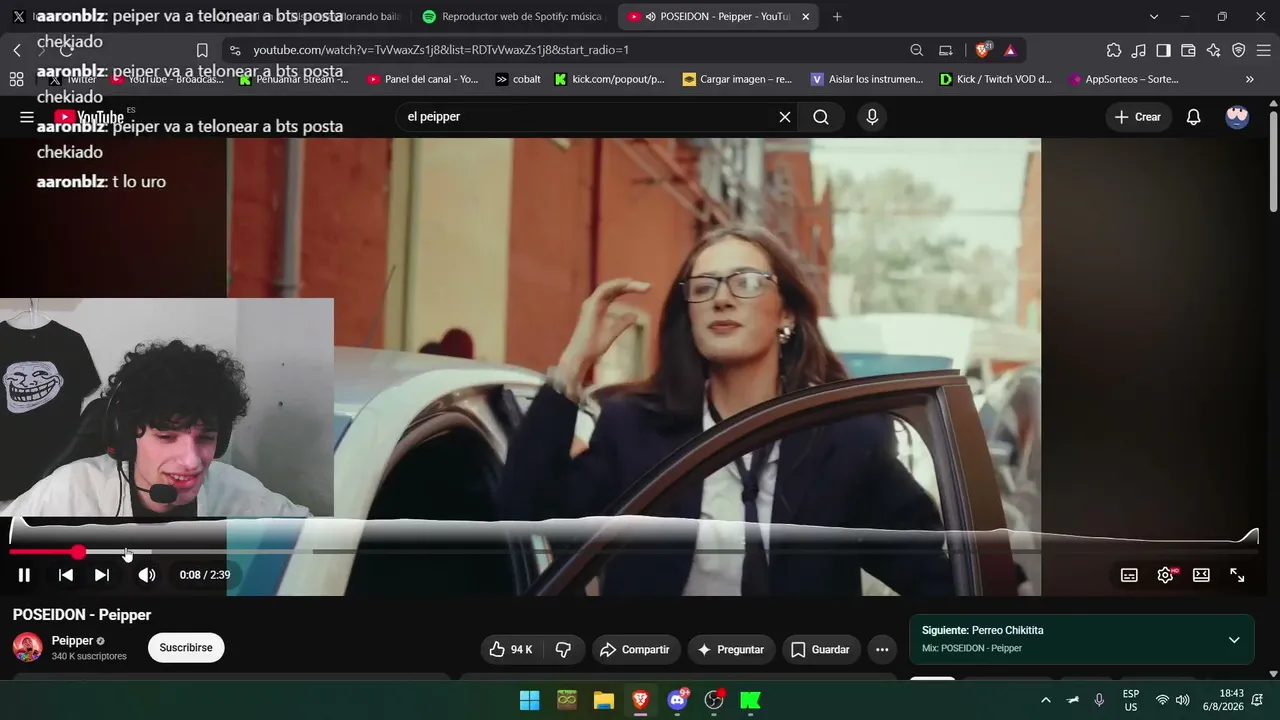
Task: Start voice search with the microphone
Action: 872,117
